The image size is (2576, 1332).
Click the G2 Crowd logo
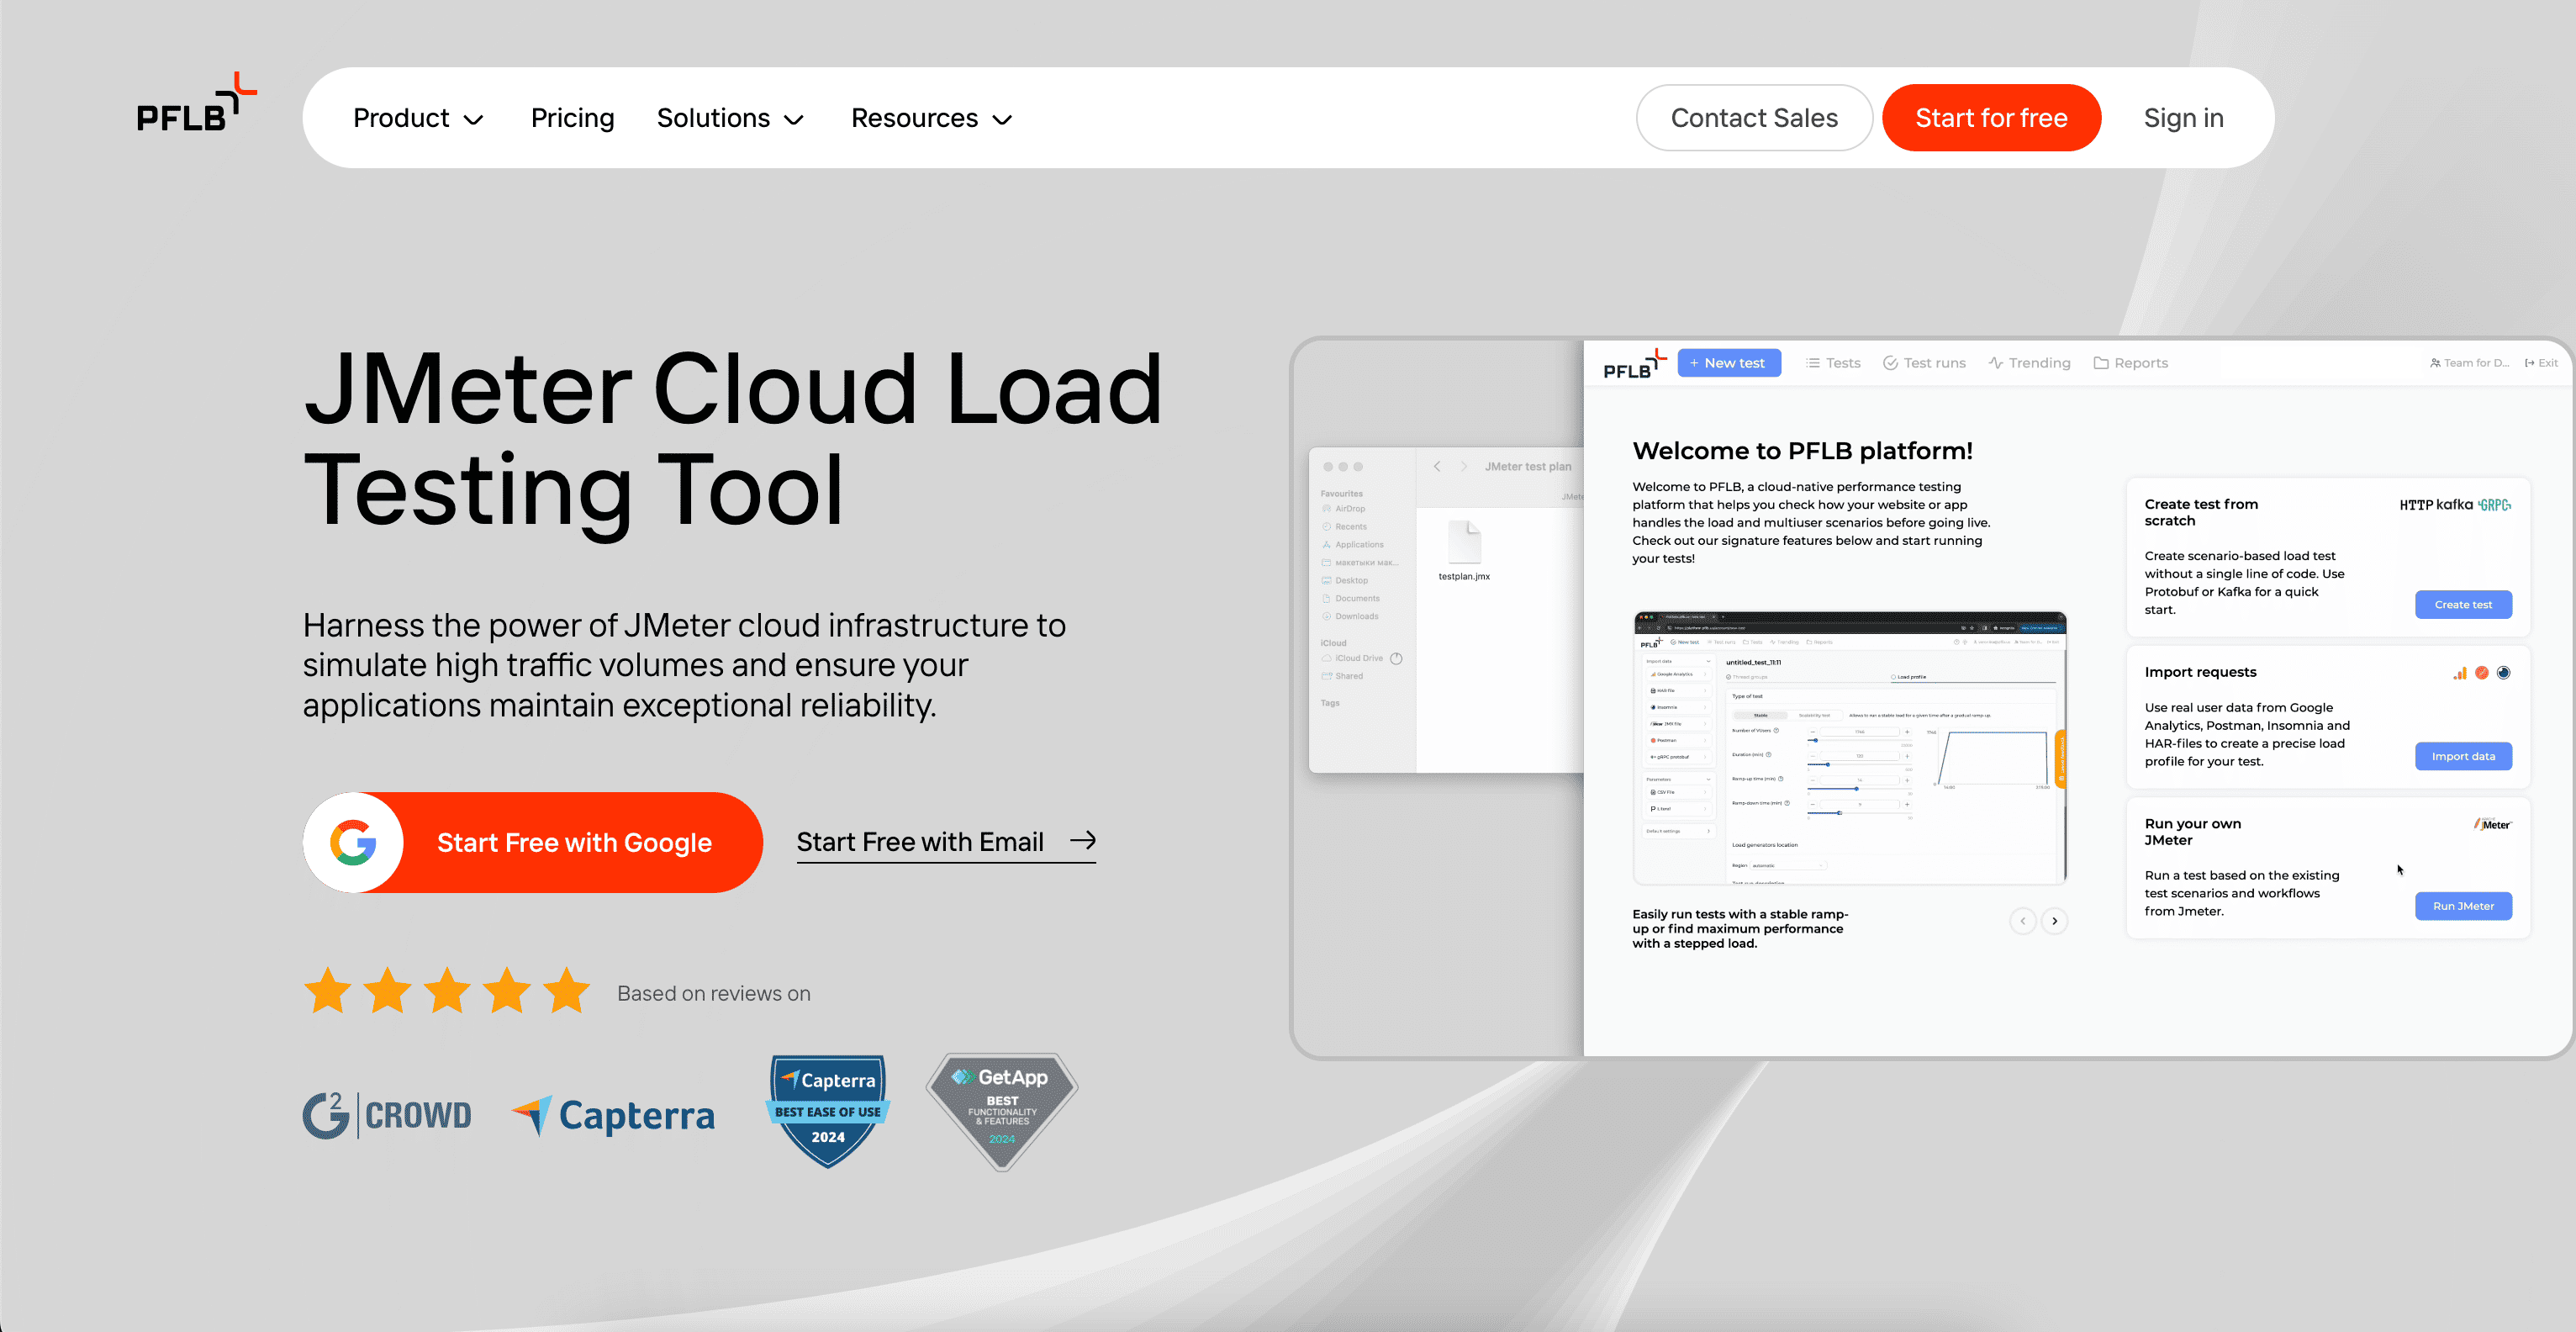(387, 1115)
